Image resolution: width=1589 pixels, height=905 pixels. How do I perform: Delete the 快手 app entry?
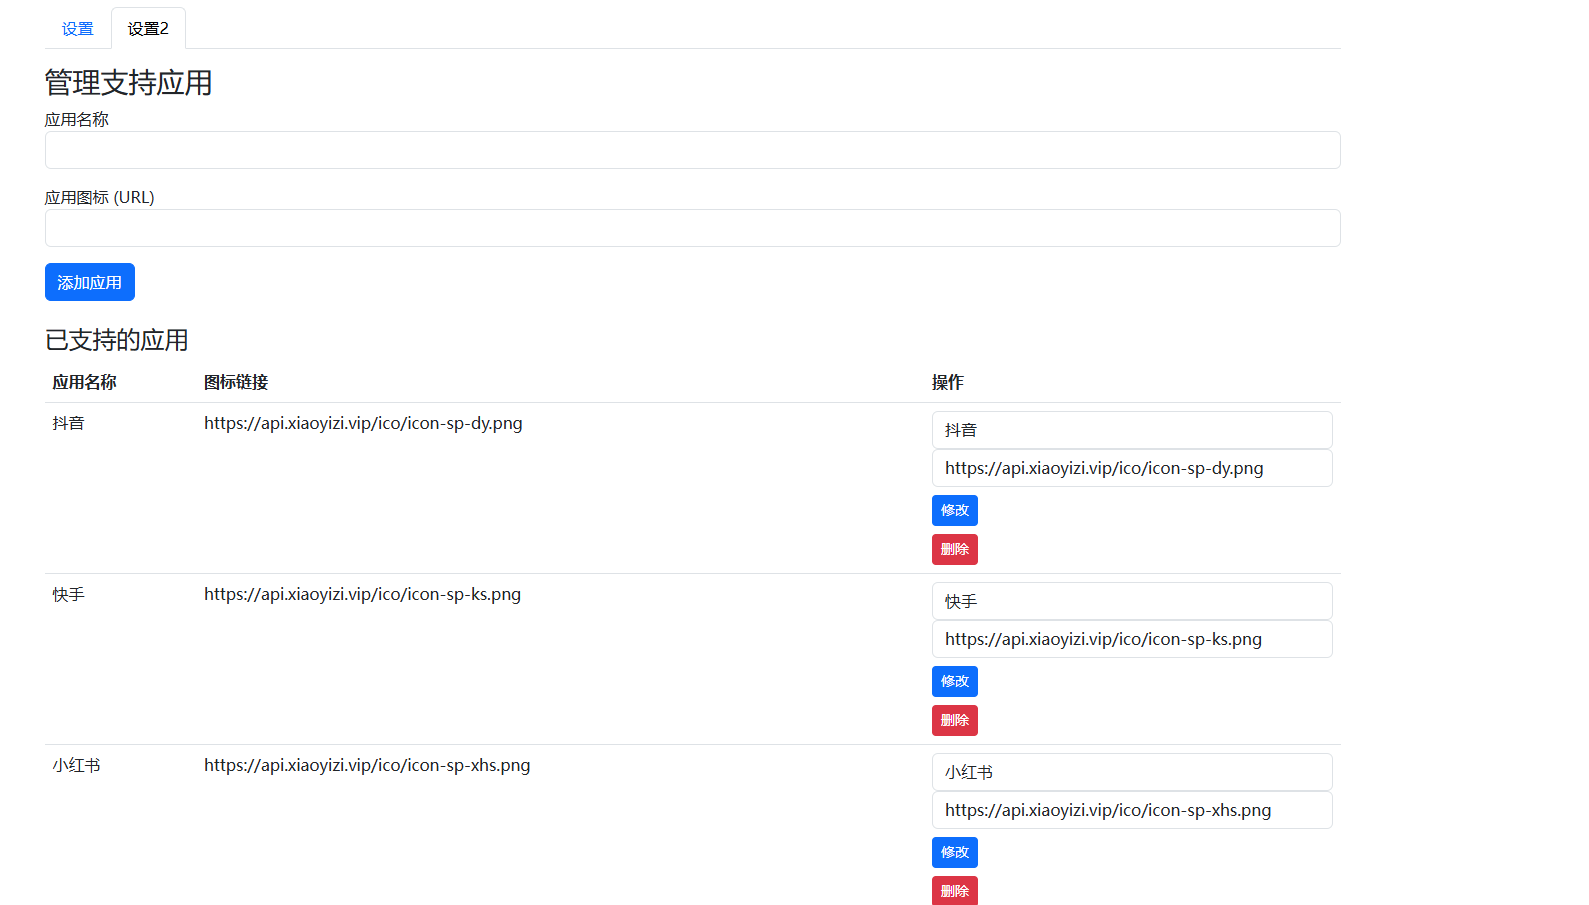pyautogui.click(x=954, y=720)
